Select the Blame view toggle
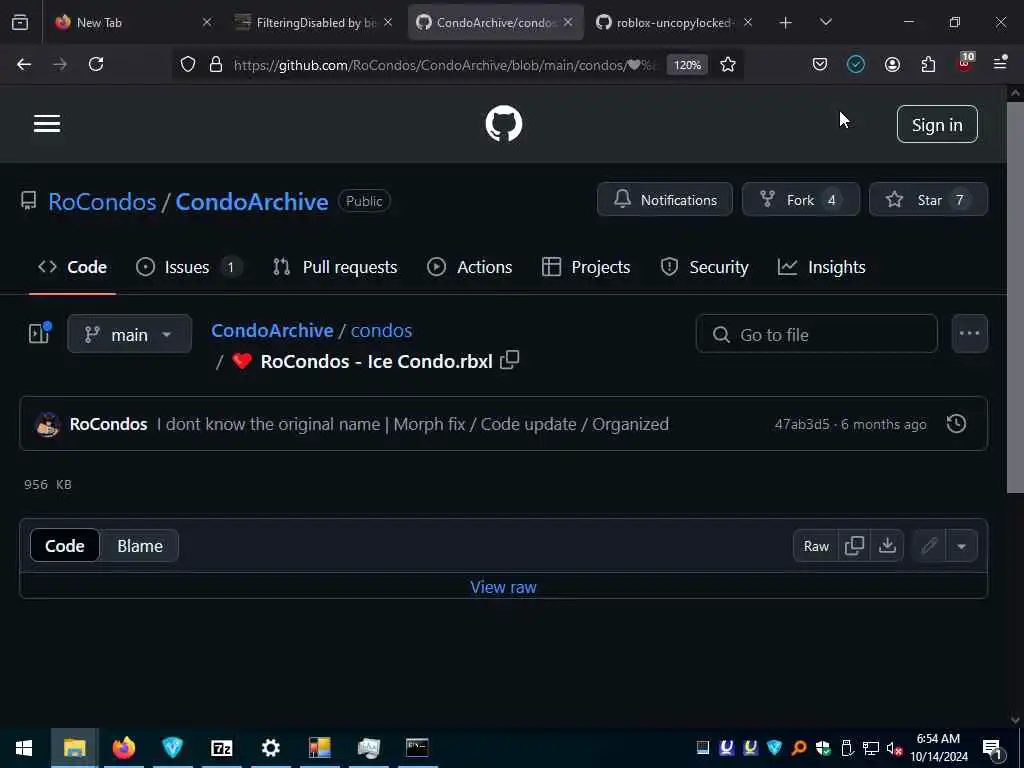The height and width of the screenshot is (768, 1024). click(140, 545)
